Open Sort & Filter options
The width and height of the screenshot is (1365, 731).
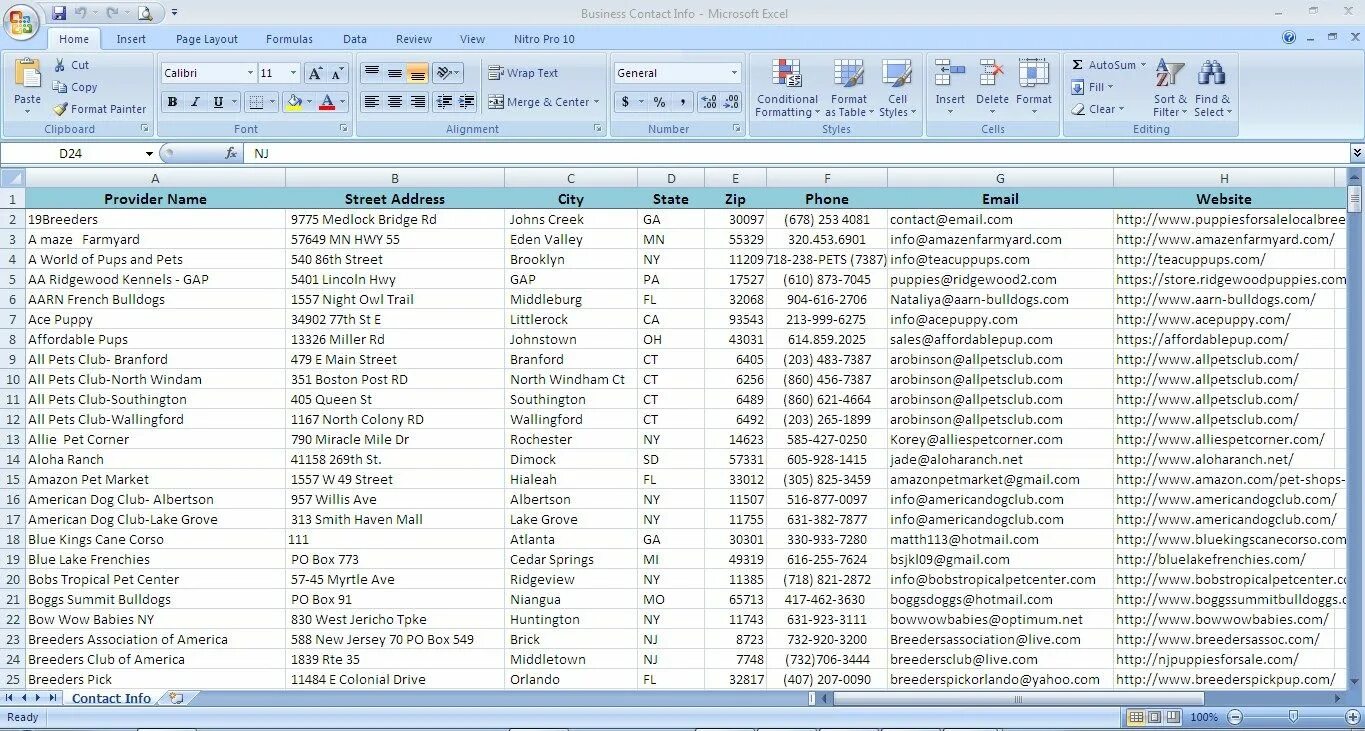coord(1169,88)
